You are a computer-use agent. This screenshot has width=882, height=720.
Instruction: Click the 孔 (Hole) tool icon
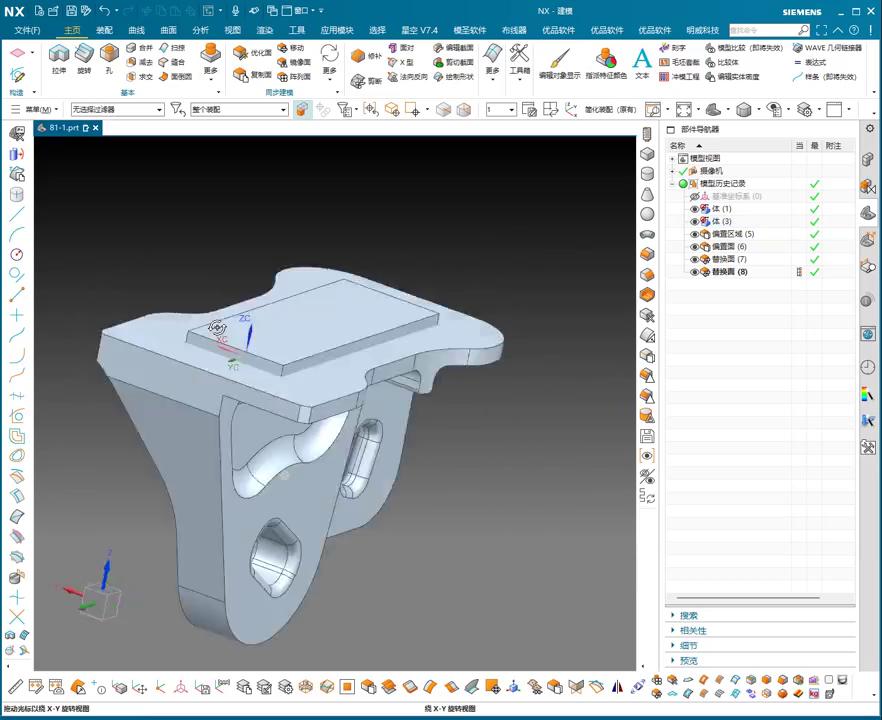tap(109, 54)
